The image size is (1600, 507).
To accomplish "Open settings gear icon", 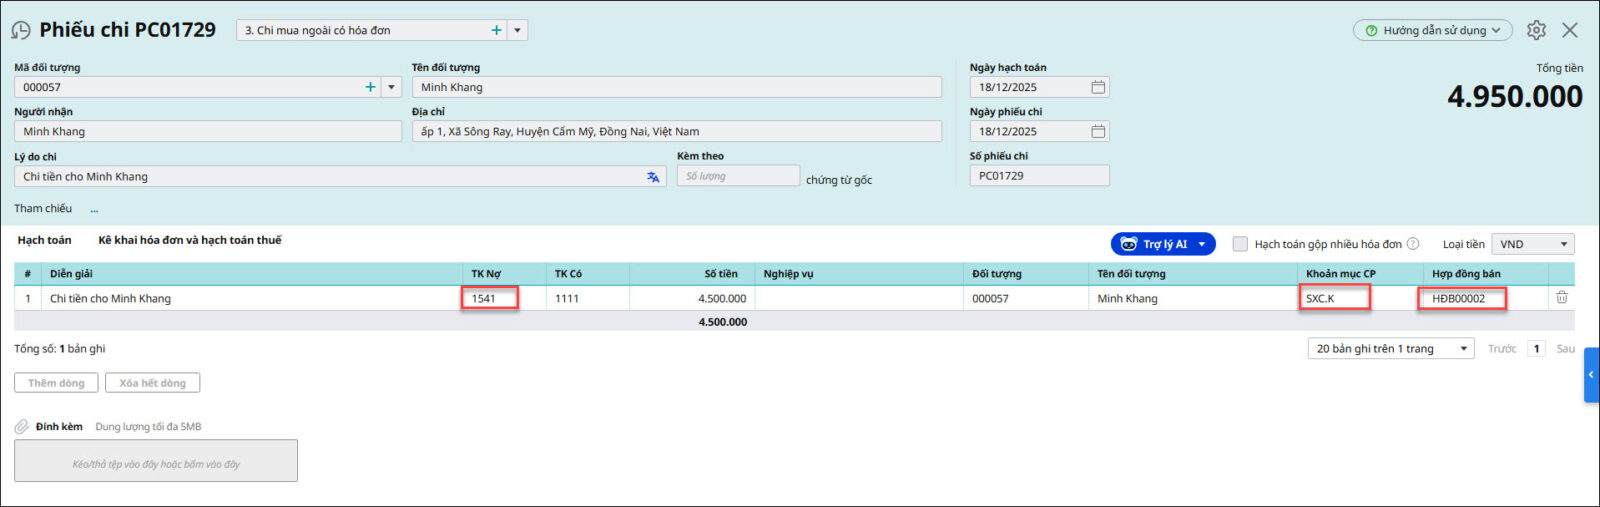I will point(1536,30).
